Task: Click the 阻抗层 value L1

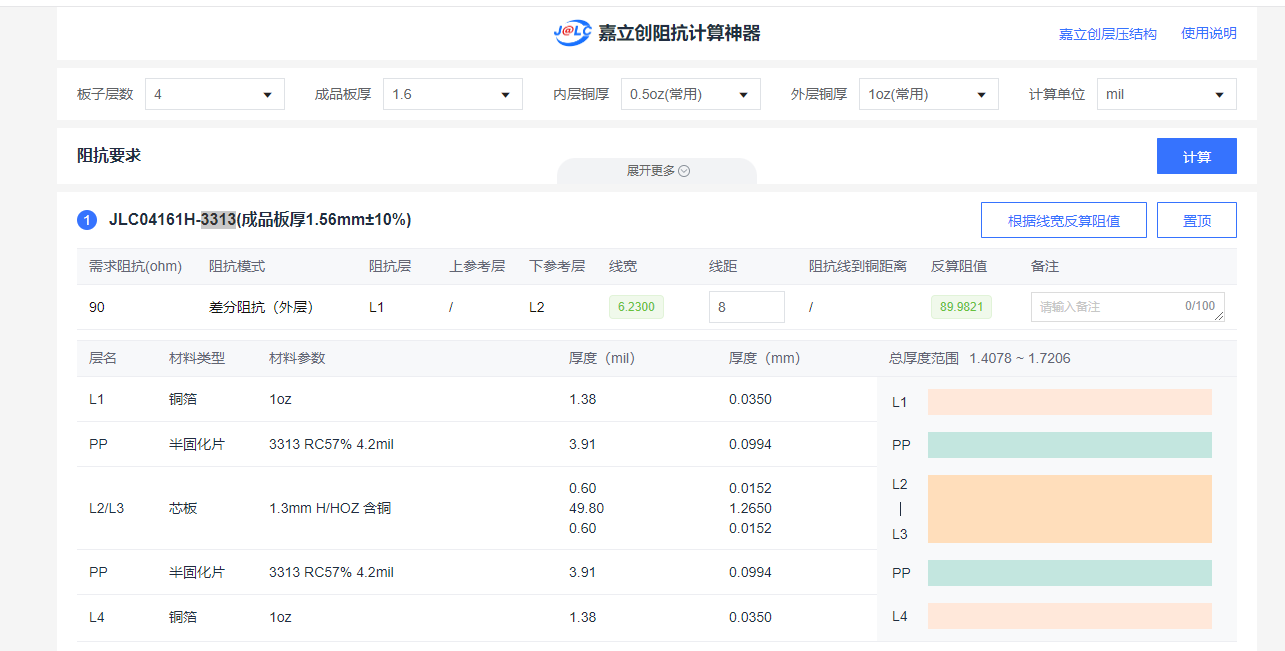Action: tap(376, 307)
